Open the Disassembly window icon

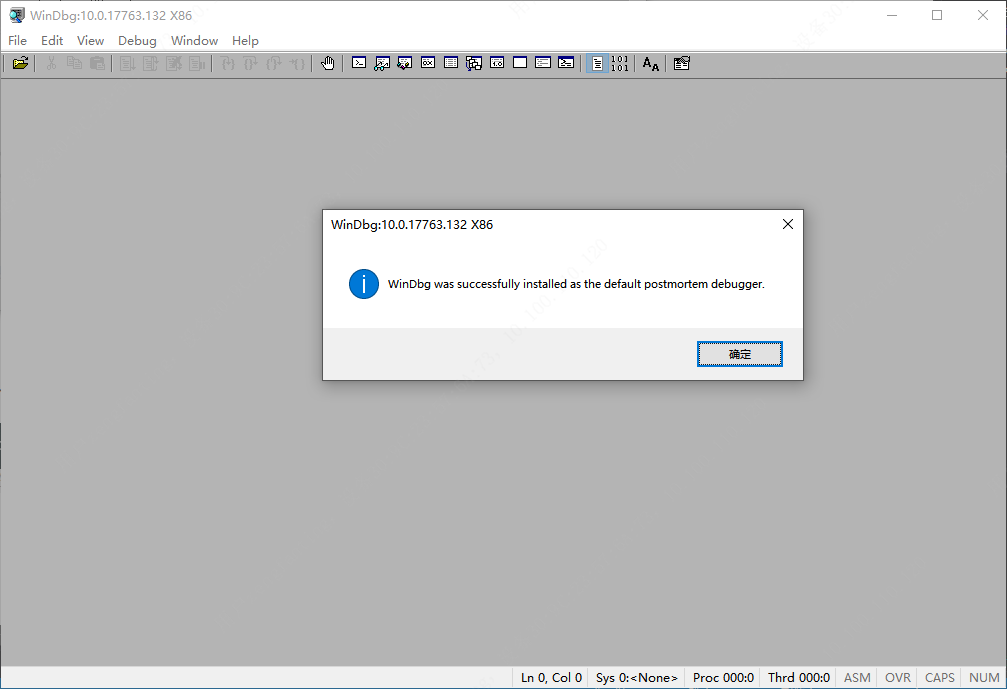[x=497, y=63]
